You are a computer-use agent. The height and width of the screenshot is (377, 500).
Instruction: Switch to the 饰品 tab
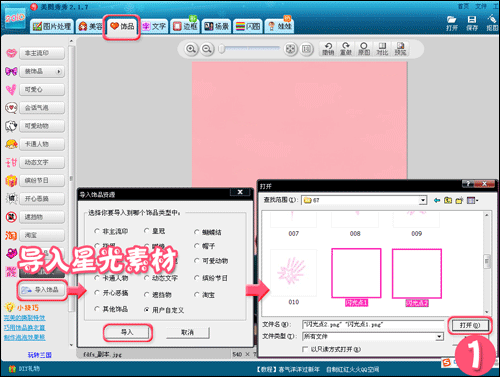tap(122, 26)
